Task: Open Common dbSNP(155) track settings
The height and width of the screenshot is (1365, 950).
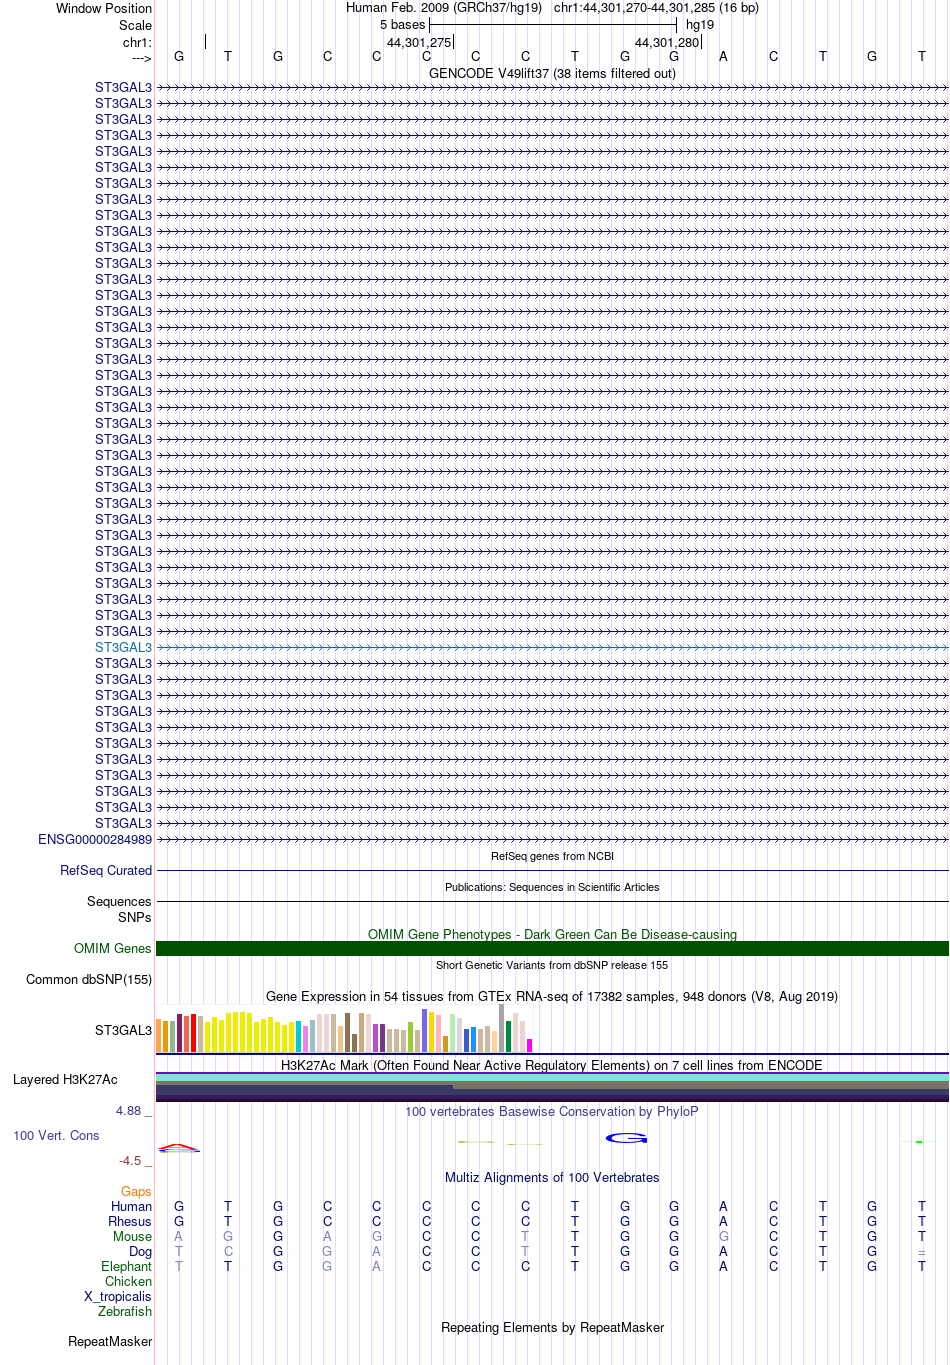Action: point(89,979)
